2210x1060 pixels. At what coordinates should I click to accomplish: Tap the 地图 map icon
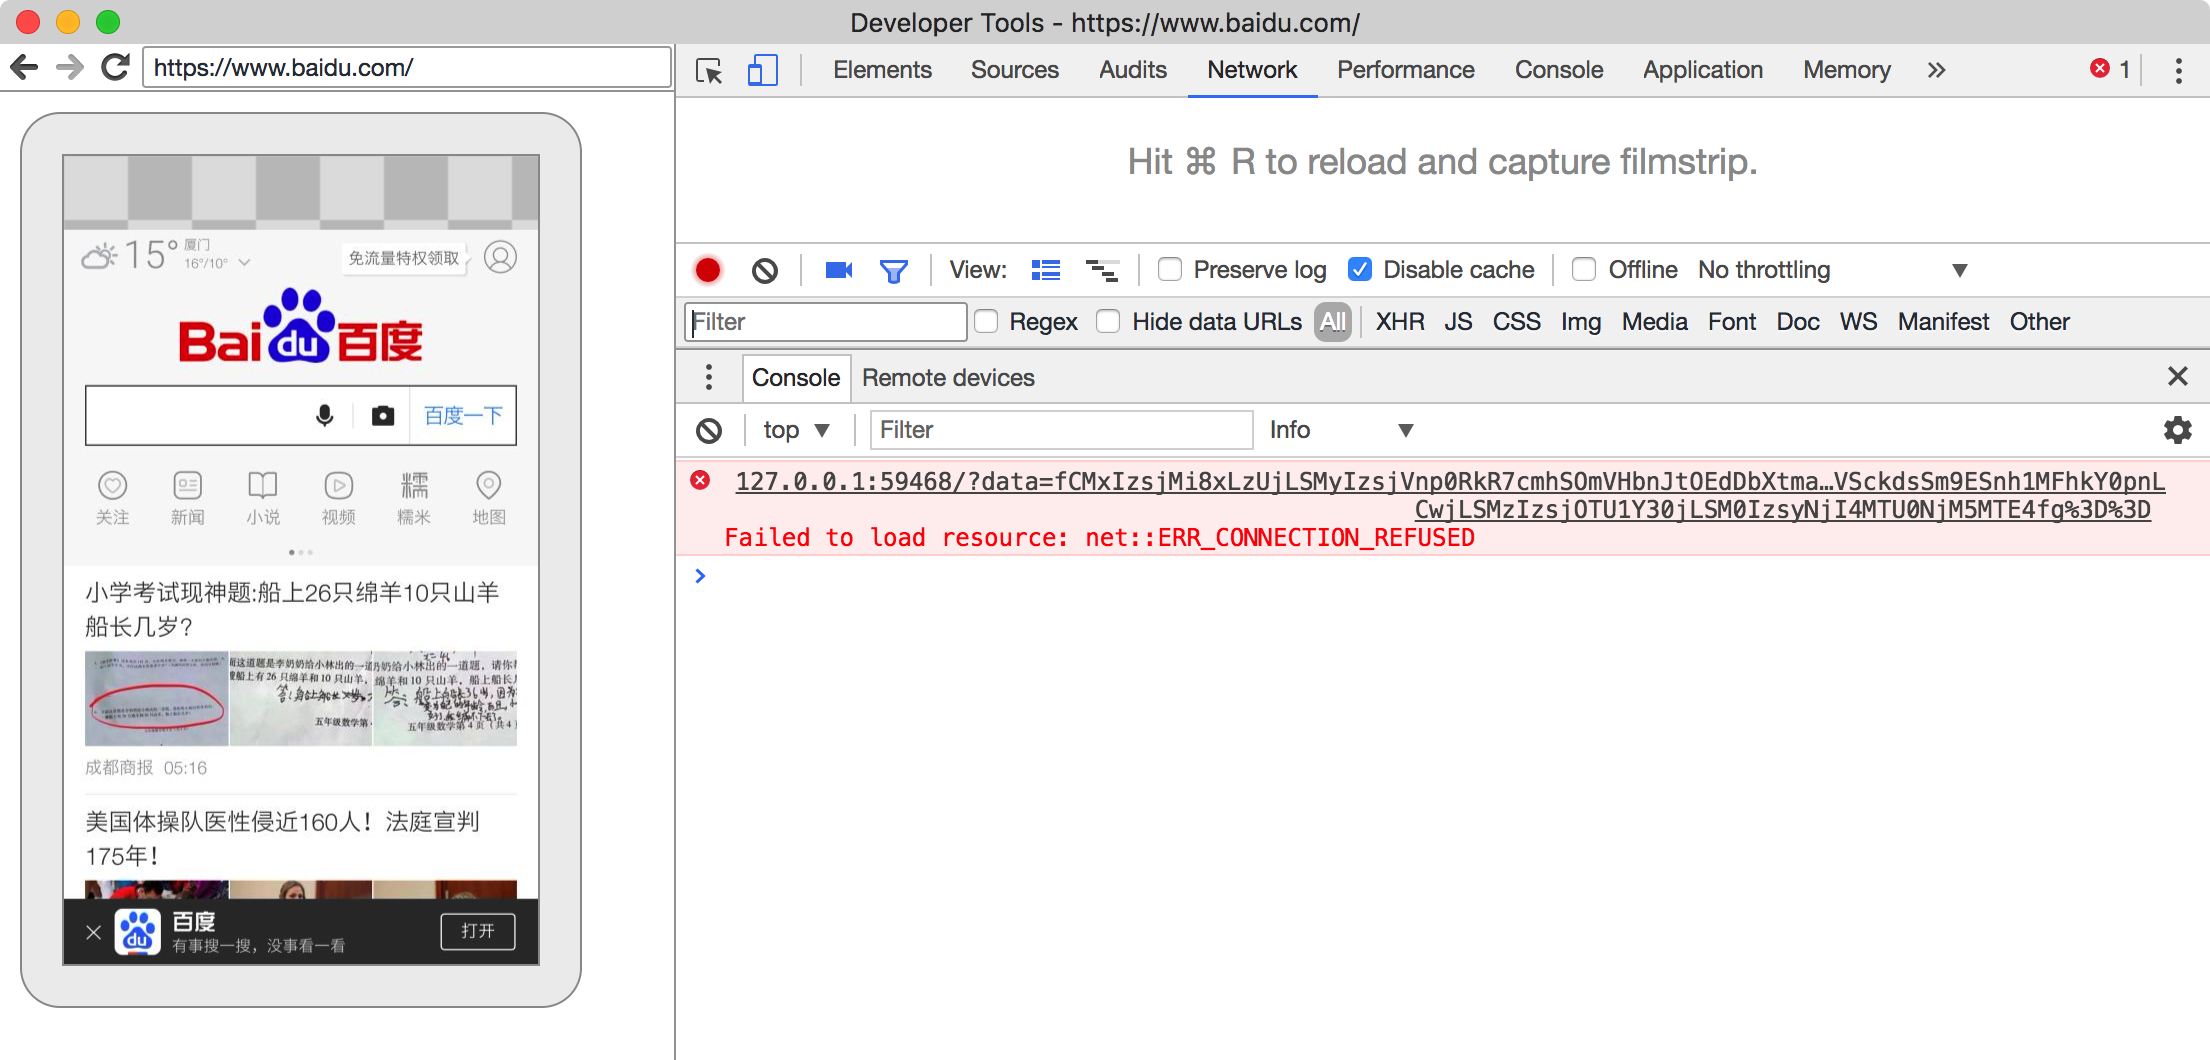pyautogui.click(x=489, y=498)
